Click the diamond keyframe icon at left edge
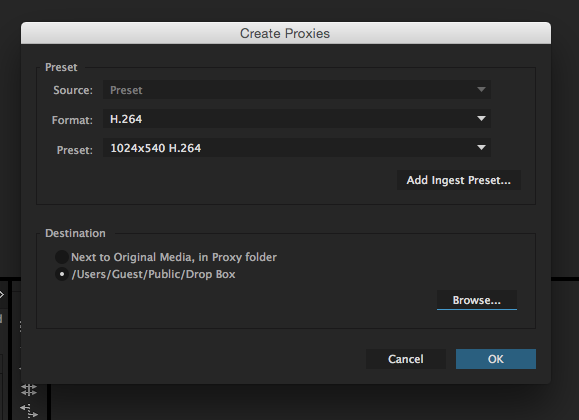The width and height of the screenshot is (579, 420). tap(1, 294)
